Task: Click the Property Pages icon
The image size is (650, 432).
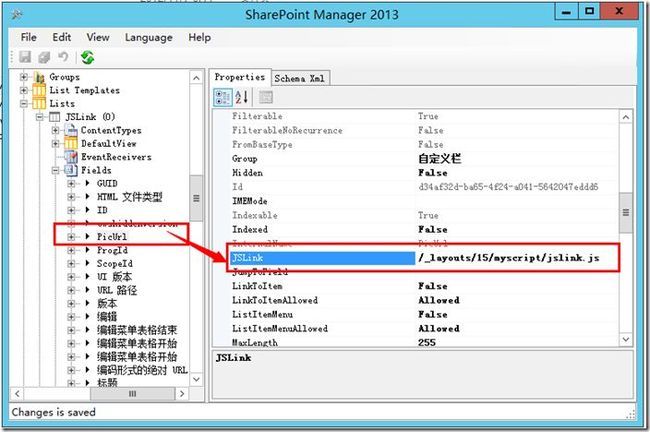Action: 266,97
